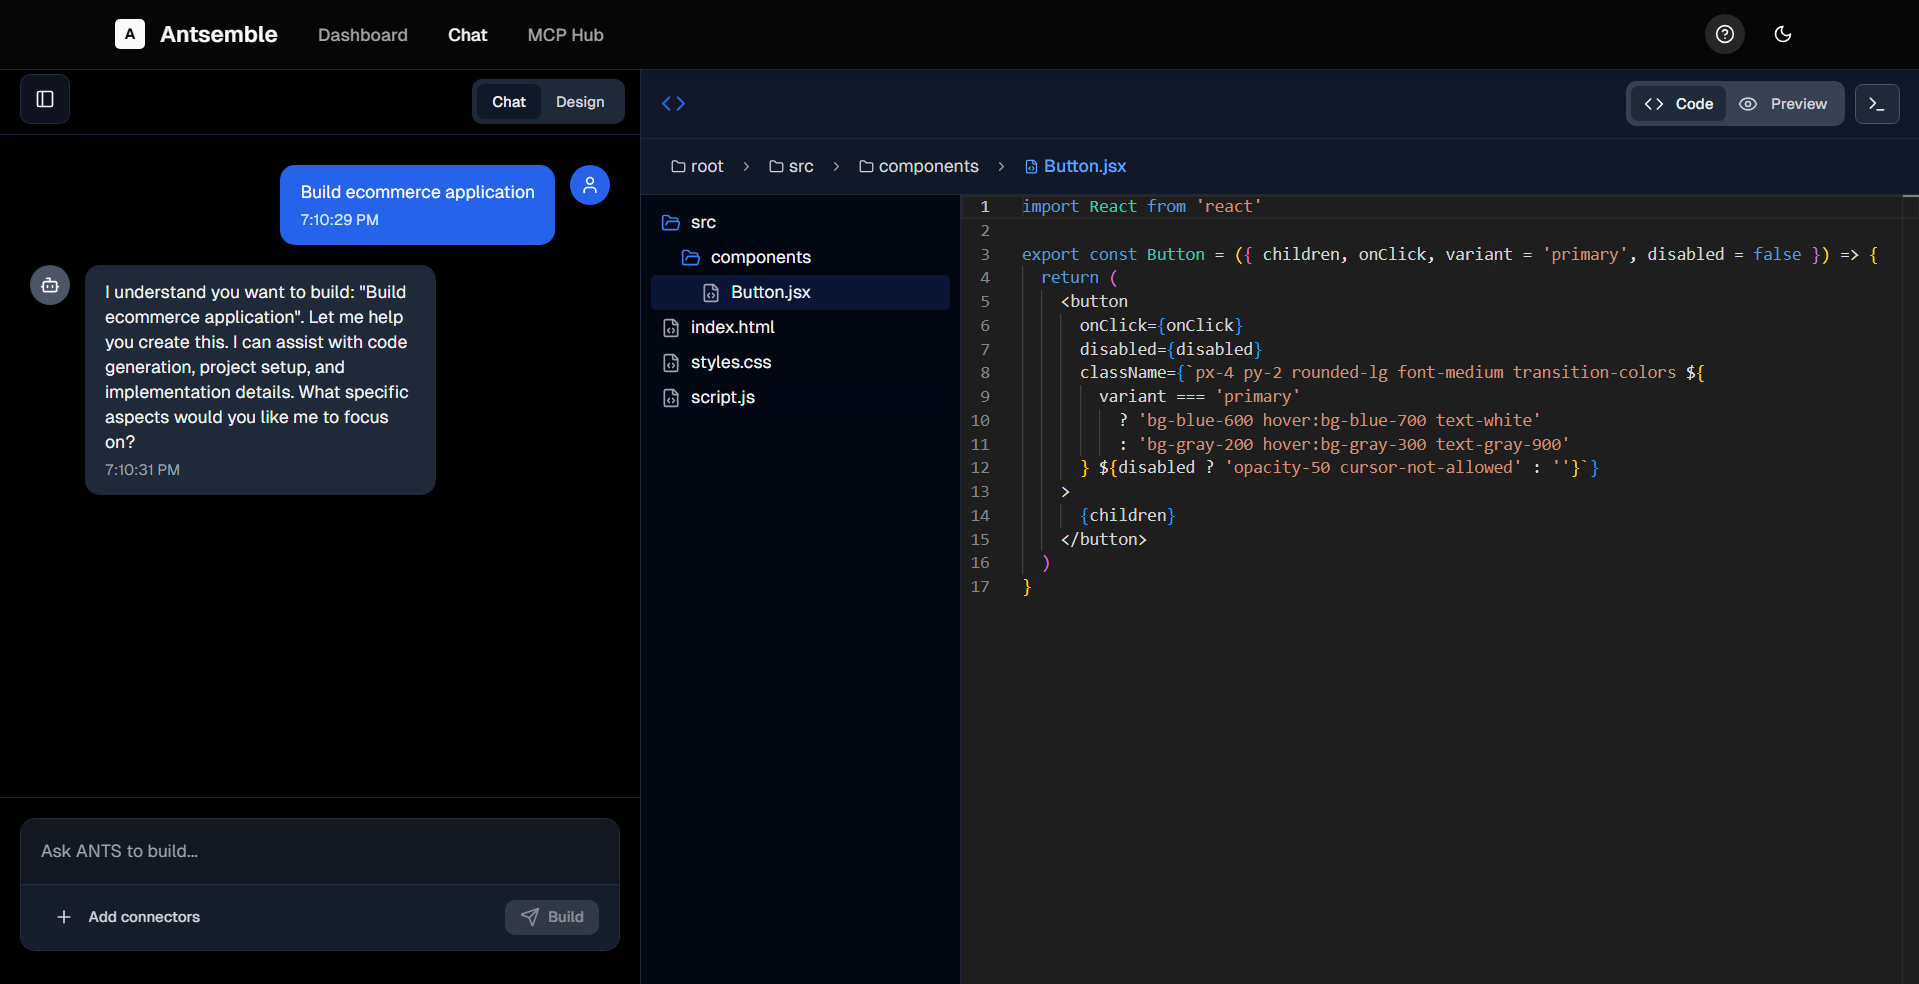Viewport: 1919px width, 984px height.
Task: Click the chevron after root in breadcrumb
Action: pos(746,166)
